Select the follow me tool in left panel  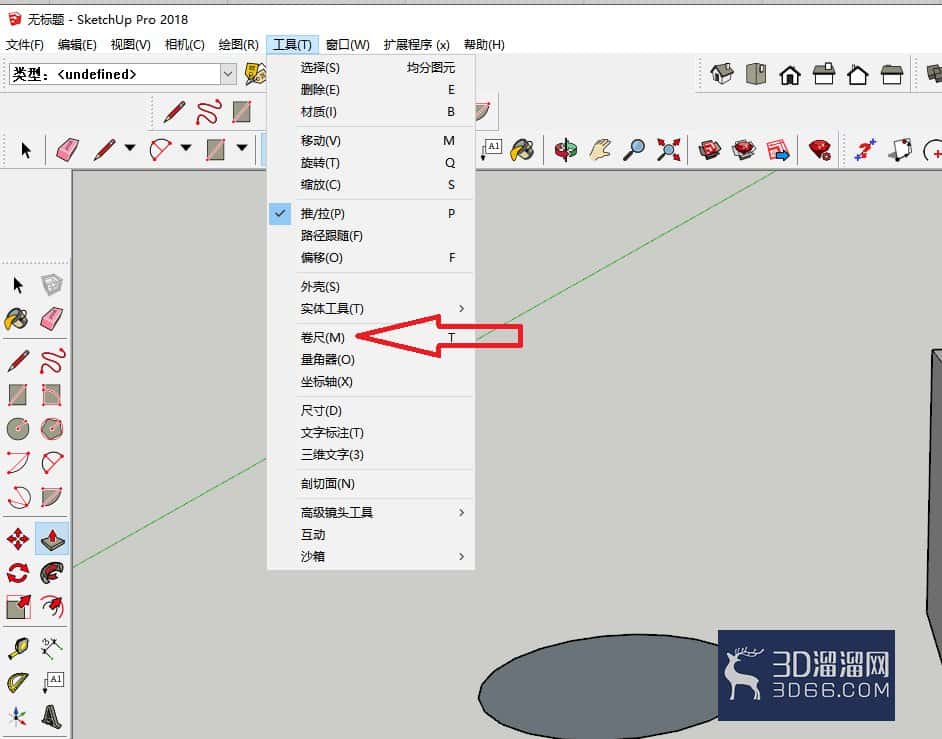click(52, 573)
